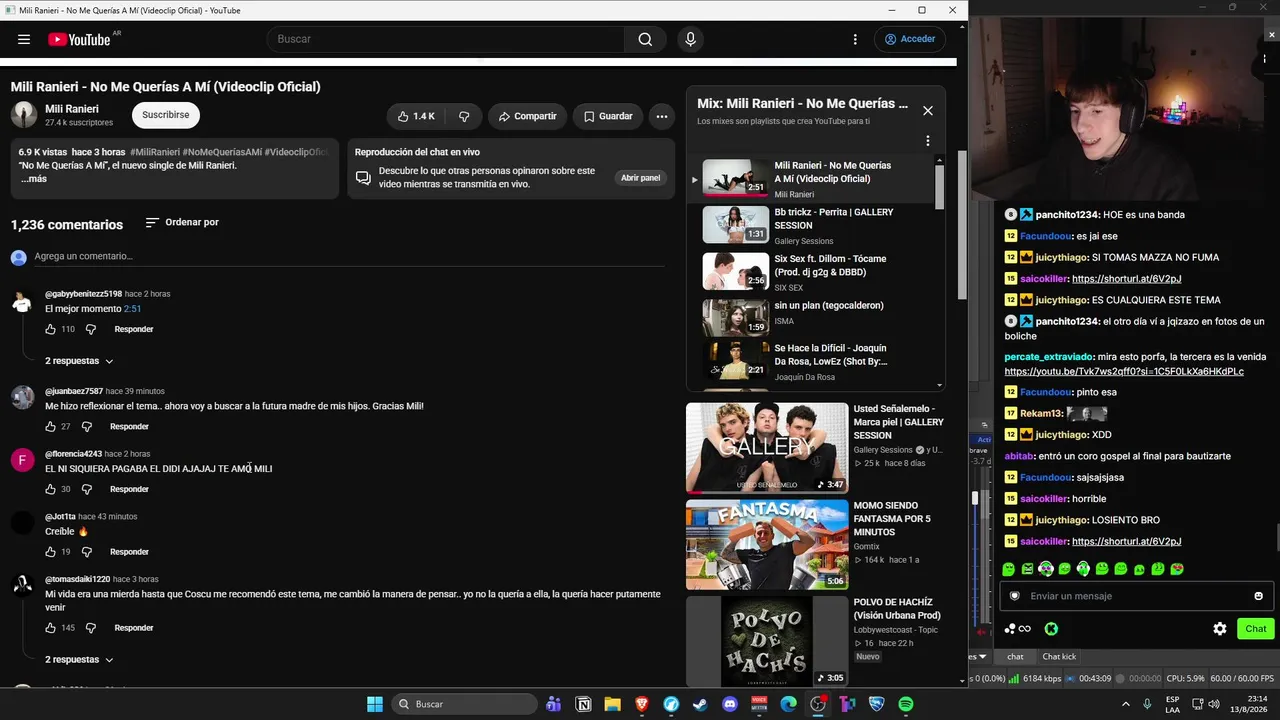The image size is (1280, 720).
Task: Expand the description with ...más
Action: (x=34, y=179)
